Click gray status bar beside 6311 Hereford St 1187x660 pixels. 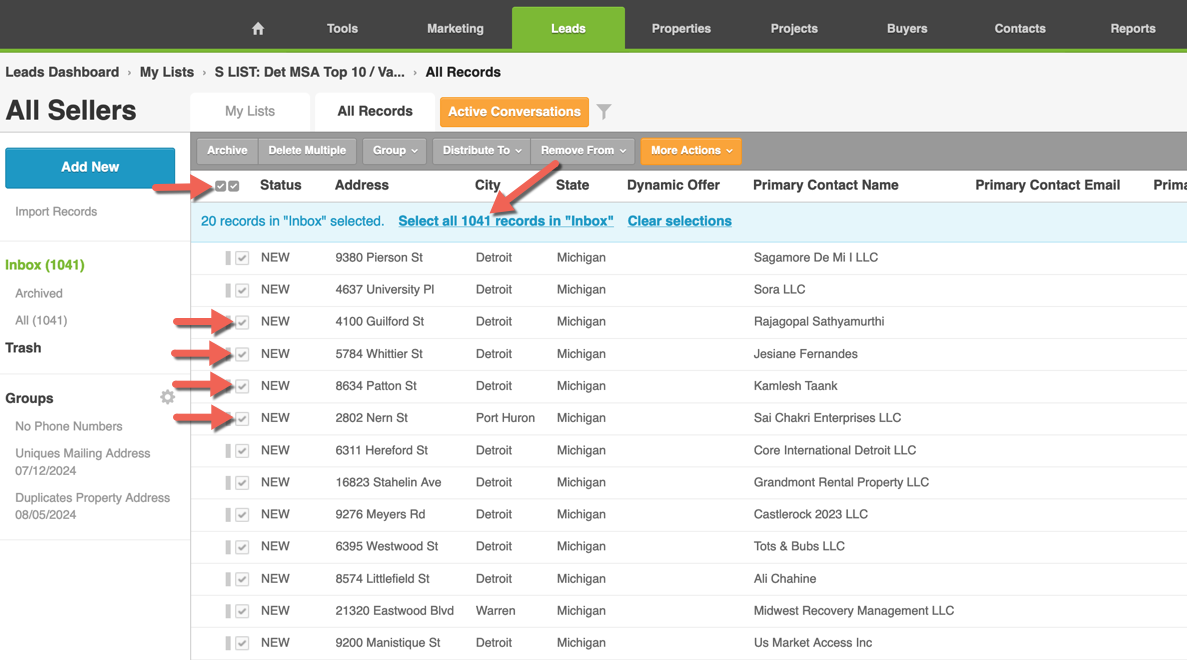228,451
